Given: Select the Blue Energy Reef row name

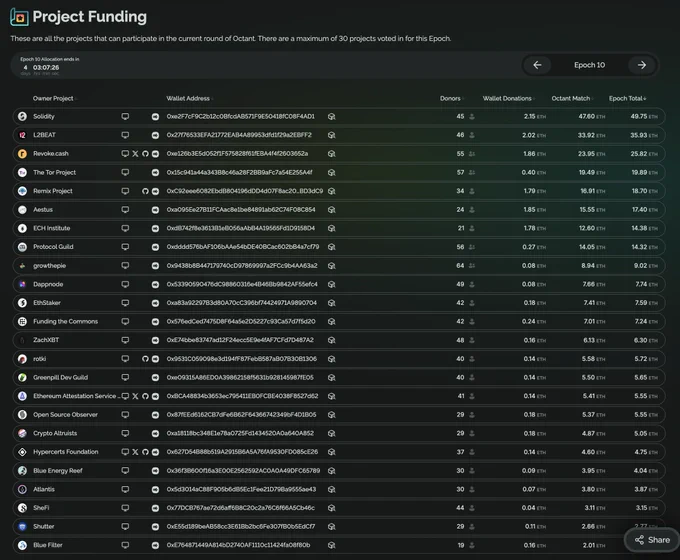Looking at the screenshot, I should 58,471.
